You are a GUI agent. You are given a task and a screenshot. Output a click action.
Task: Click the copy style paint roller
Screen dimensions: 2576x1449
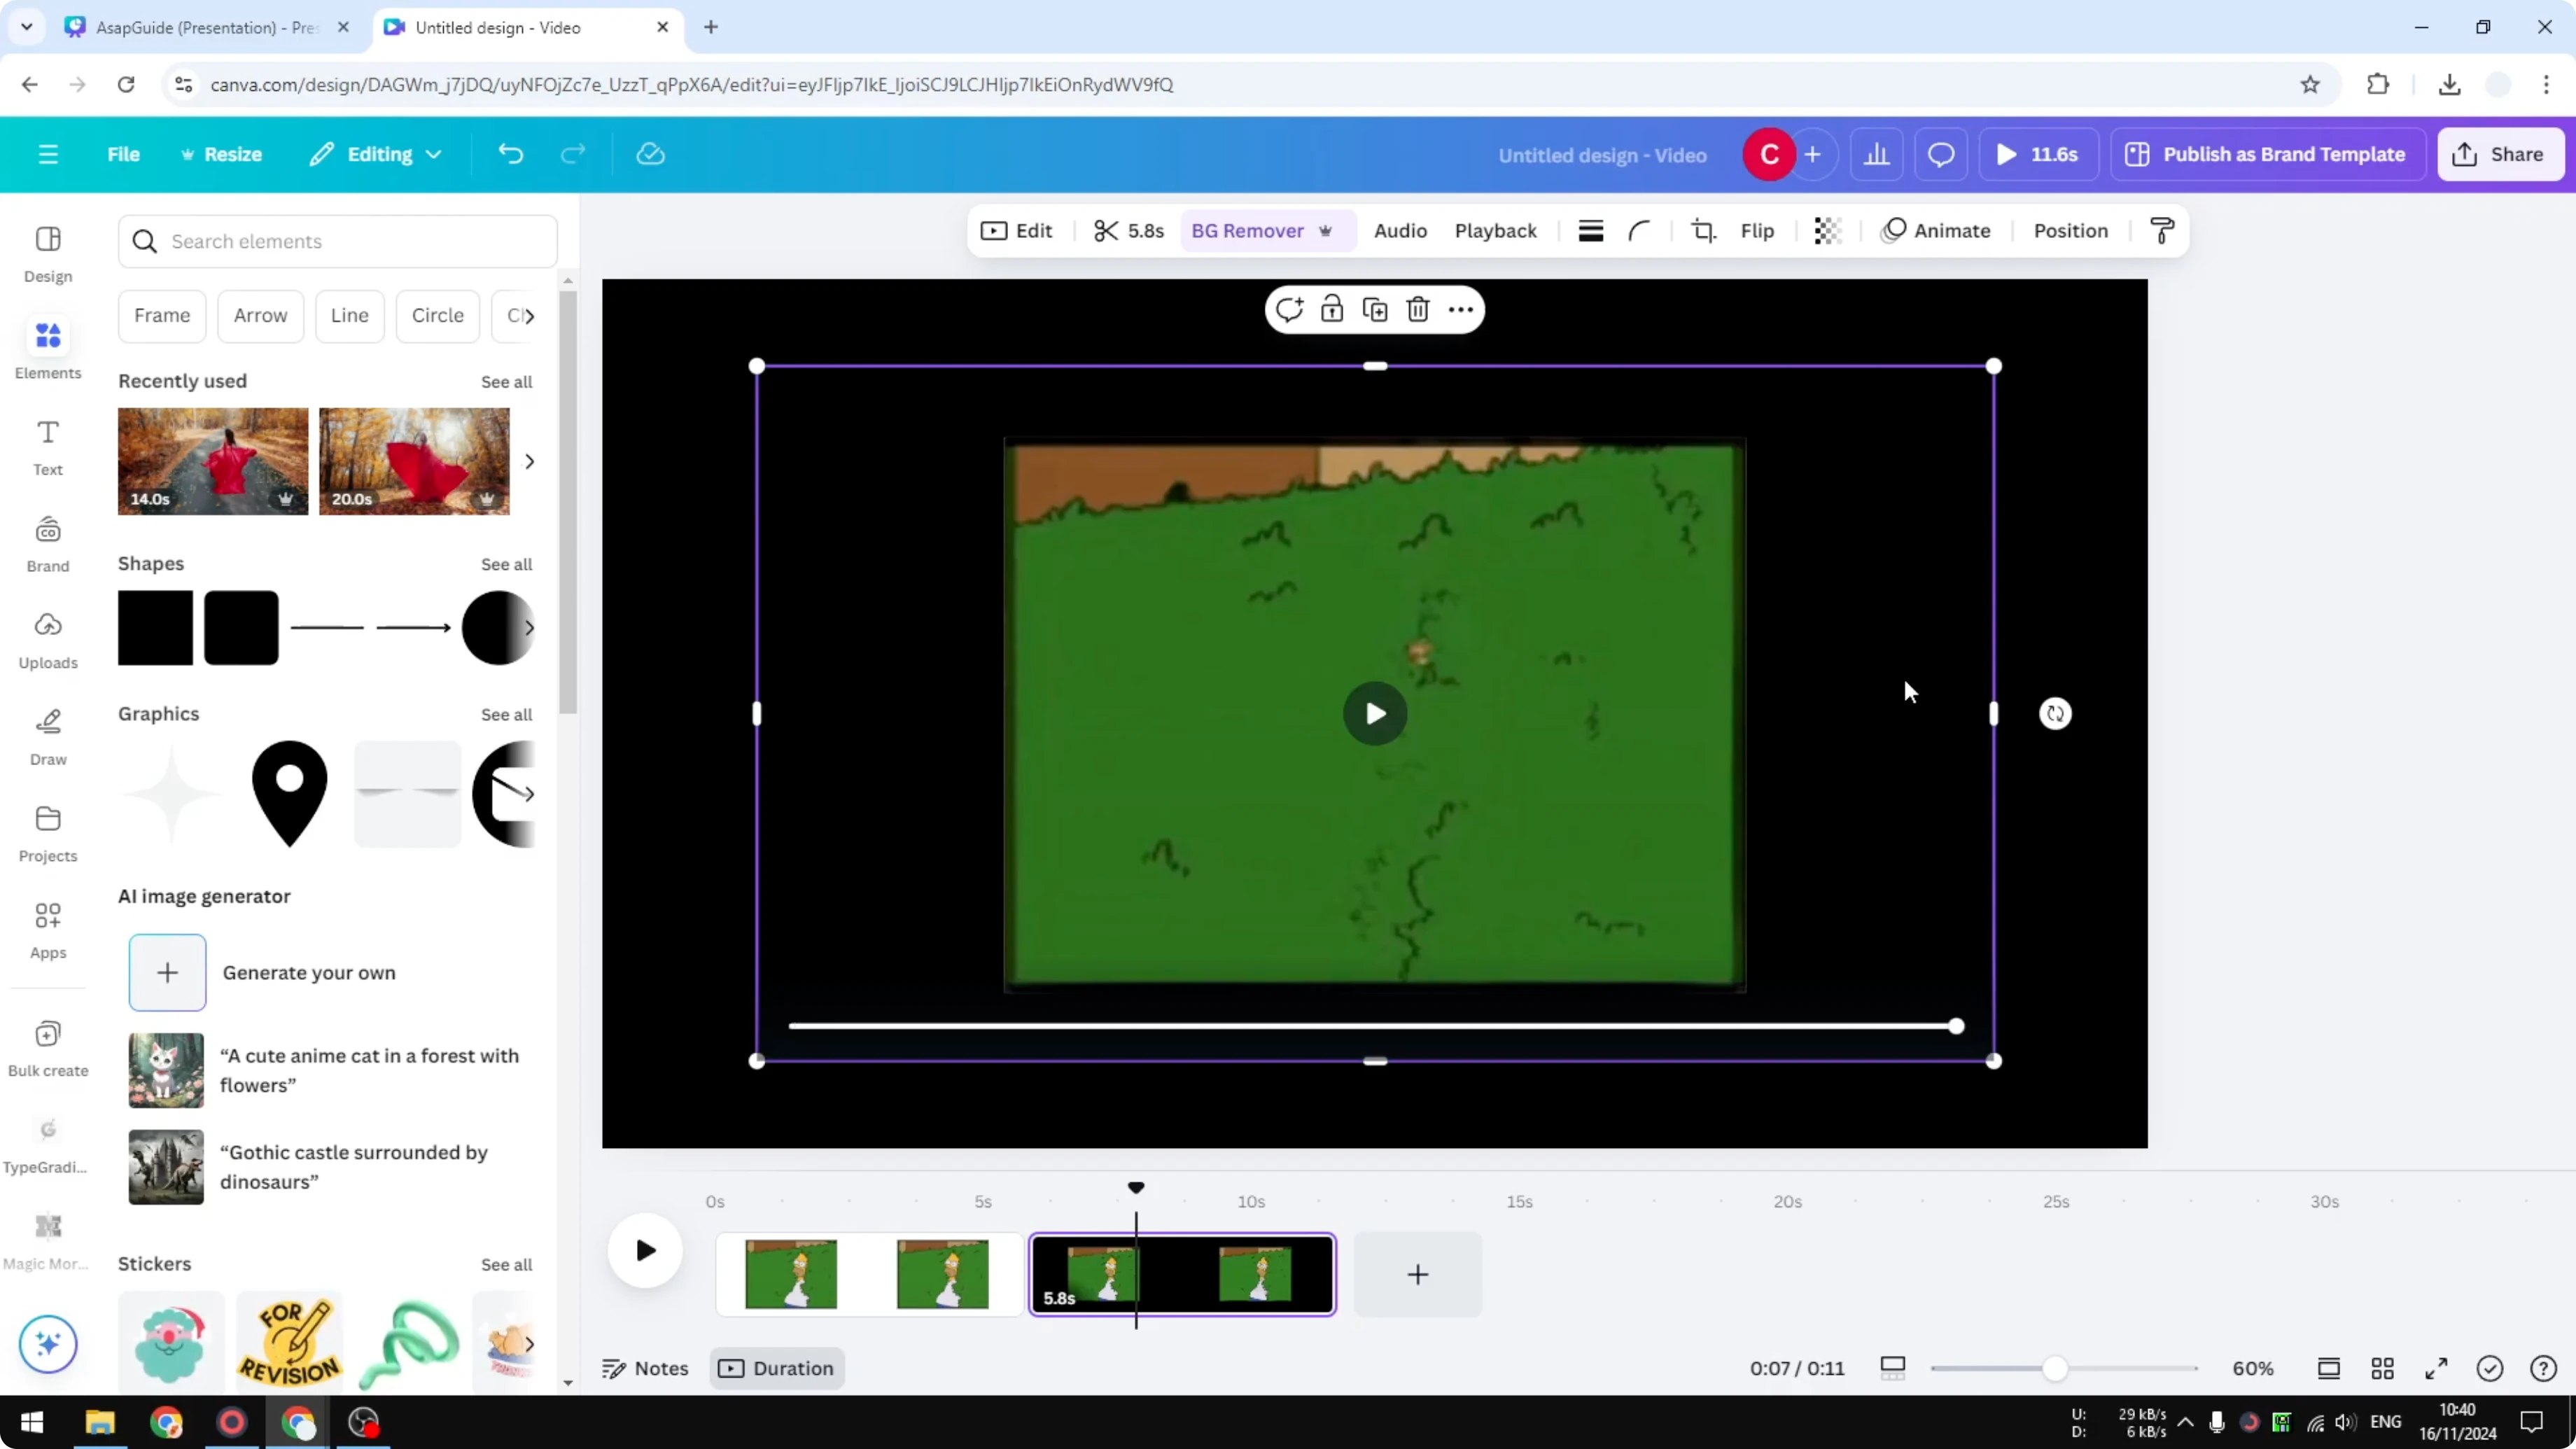(x=2162, y=231)
